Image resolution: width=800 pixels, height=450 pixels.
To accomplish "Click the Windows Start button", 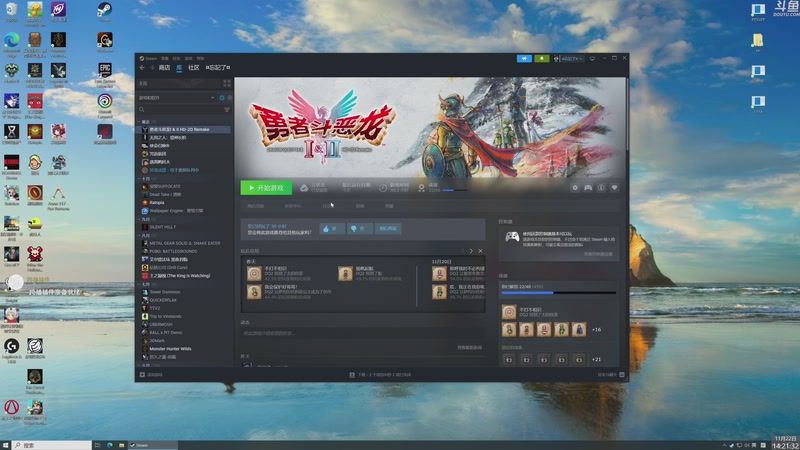I will point(6,445).
